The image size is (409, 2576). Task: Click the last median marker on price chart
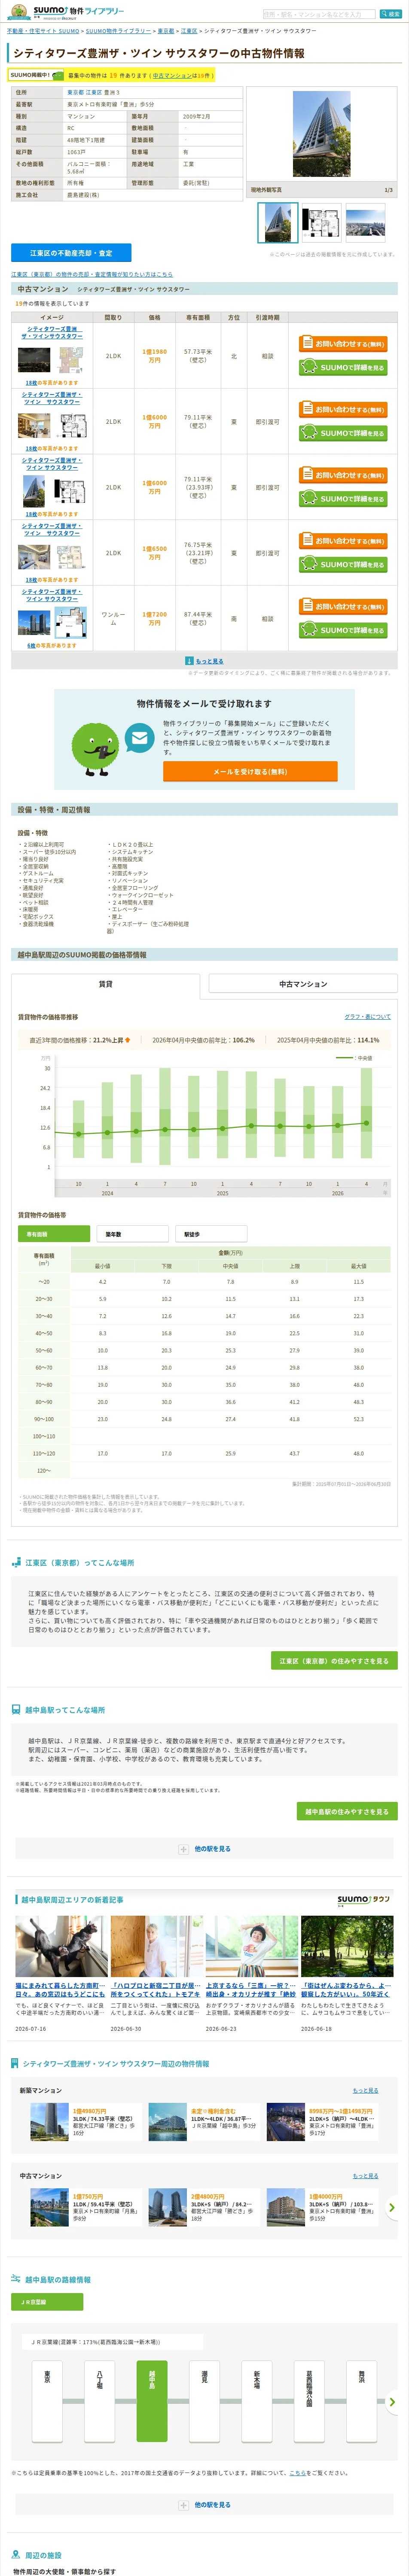pos(366,1123)
